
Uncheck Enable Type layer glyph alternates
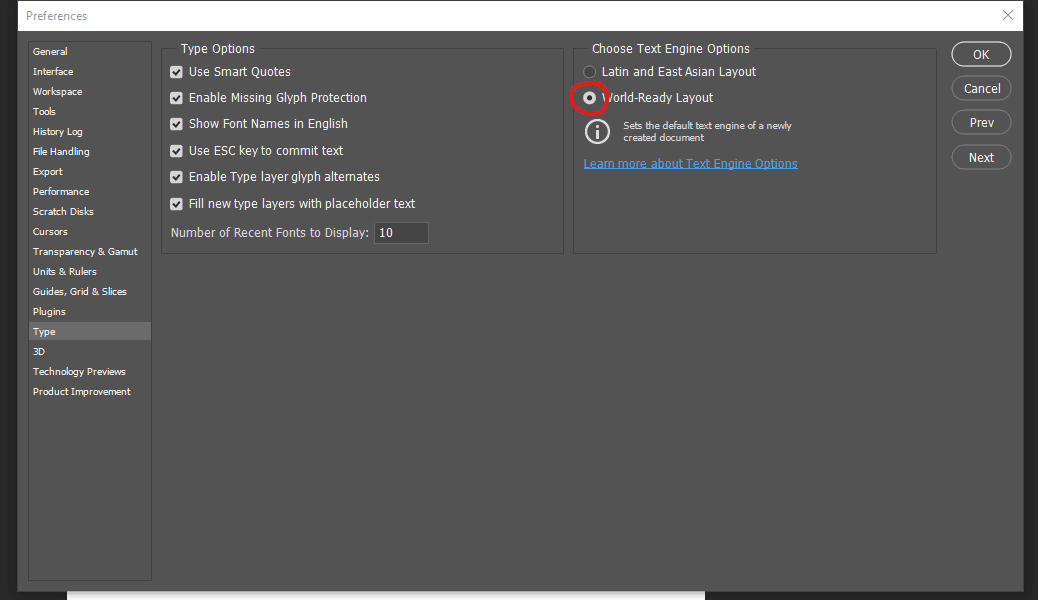pyautogui.click(x=176, y=177)
